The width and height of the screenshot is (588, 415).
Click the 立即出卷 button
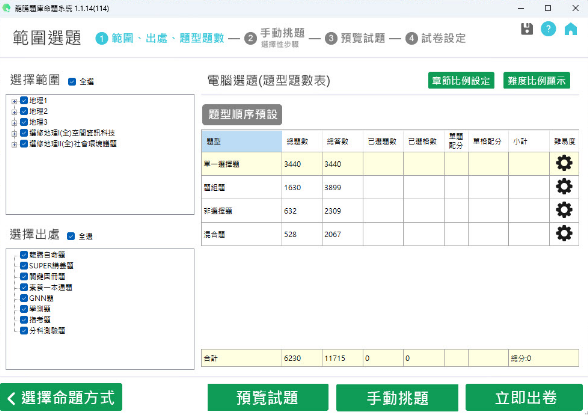tap(524, 397)
